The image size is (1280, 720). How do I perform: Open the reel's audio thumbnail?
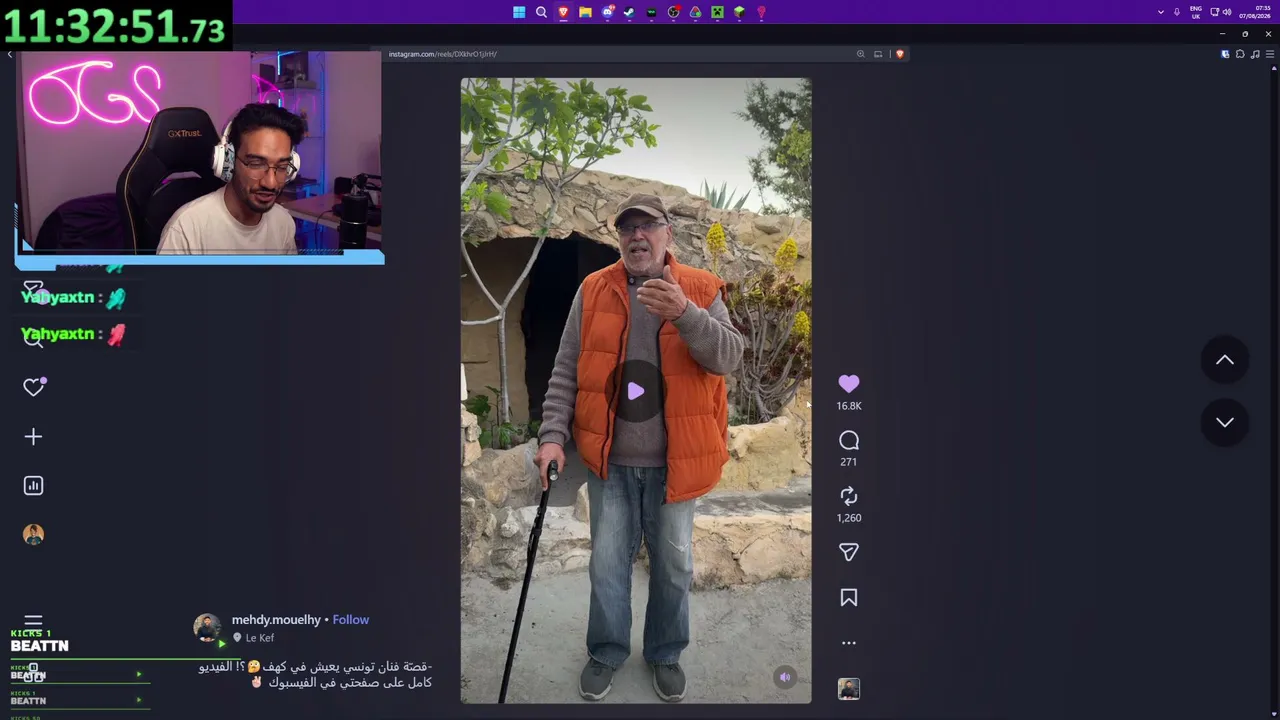849,689
